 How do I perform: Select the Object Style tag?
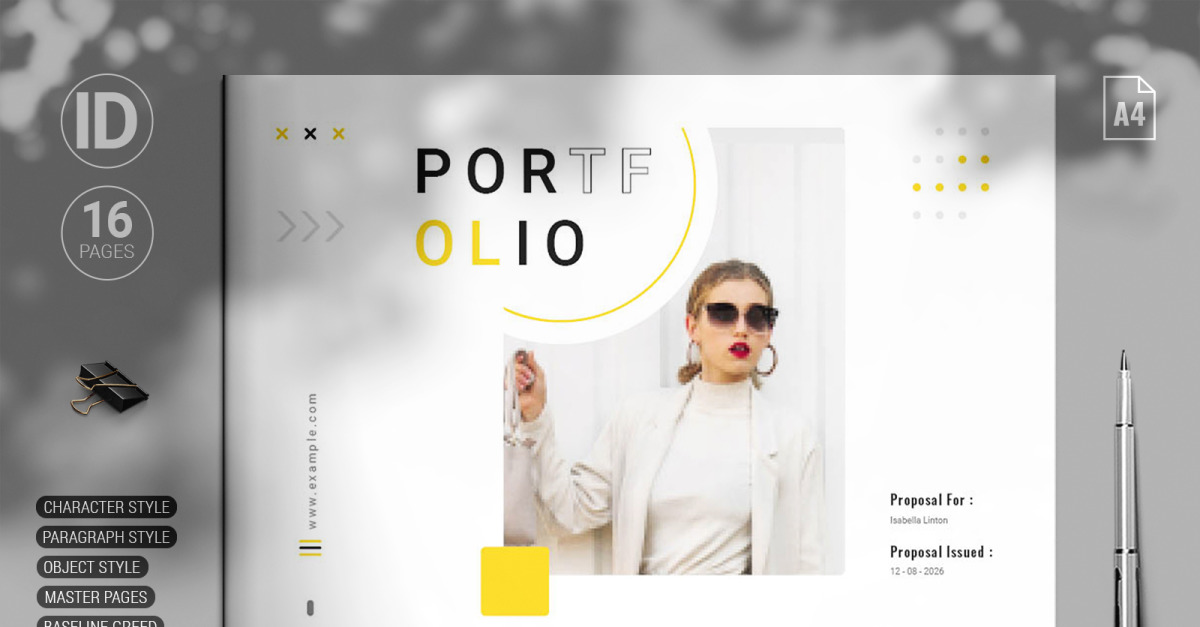pos(92,567)
